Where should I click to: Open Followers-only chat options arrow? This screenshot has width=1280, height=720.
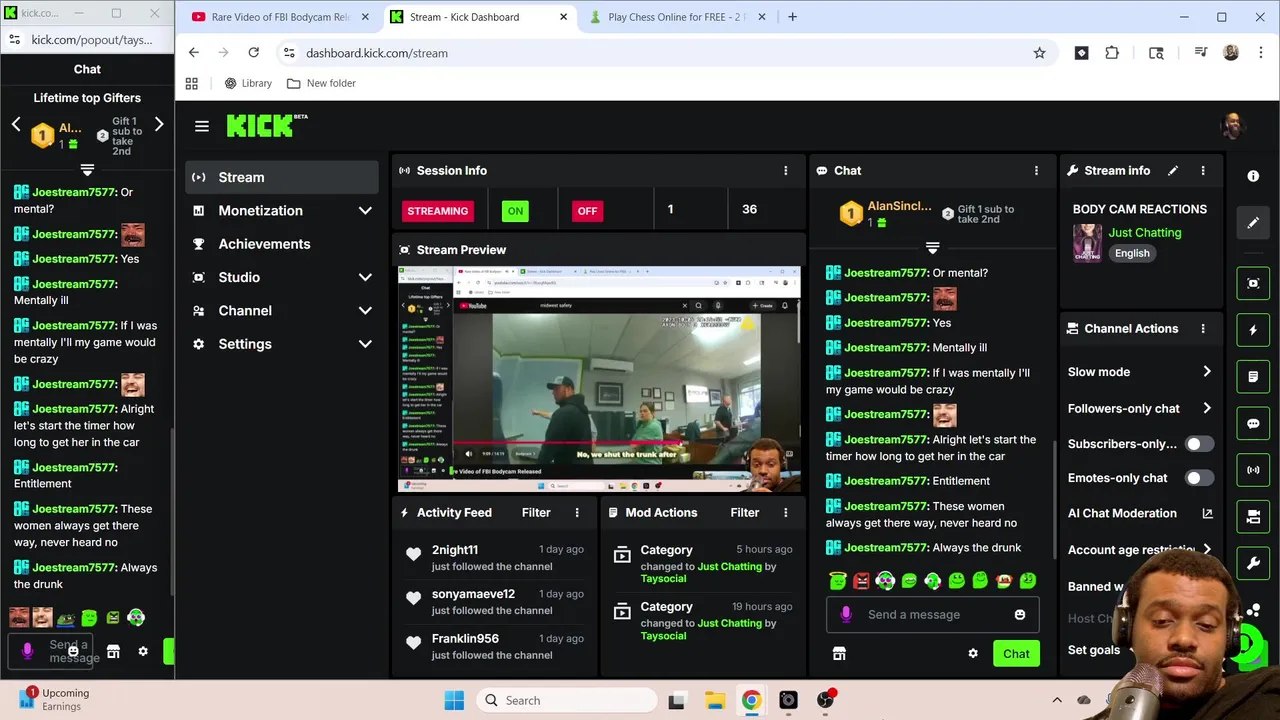coord(1207,408)
